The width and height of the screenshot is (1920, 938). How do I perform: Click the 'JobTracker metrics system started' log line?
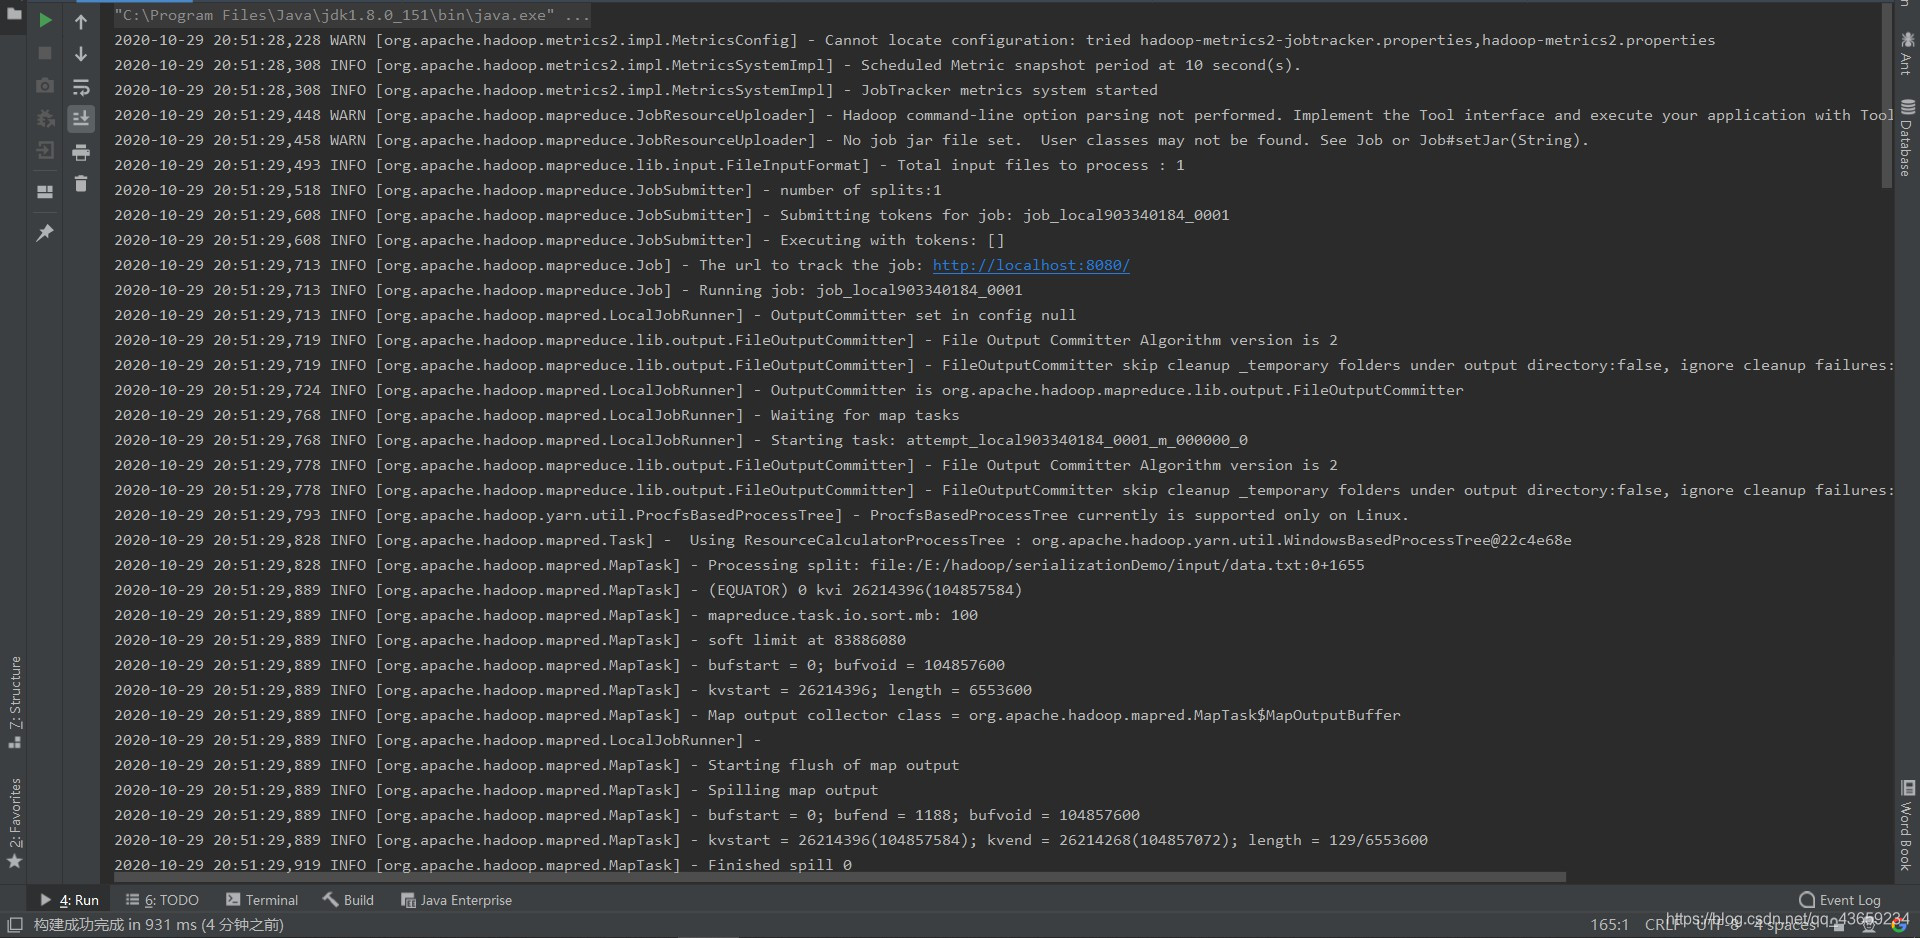pos(636,90)
